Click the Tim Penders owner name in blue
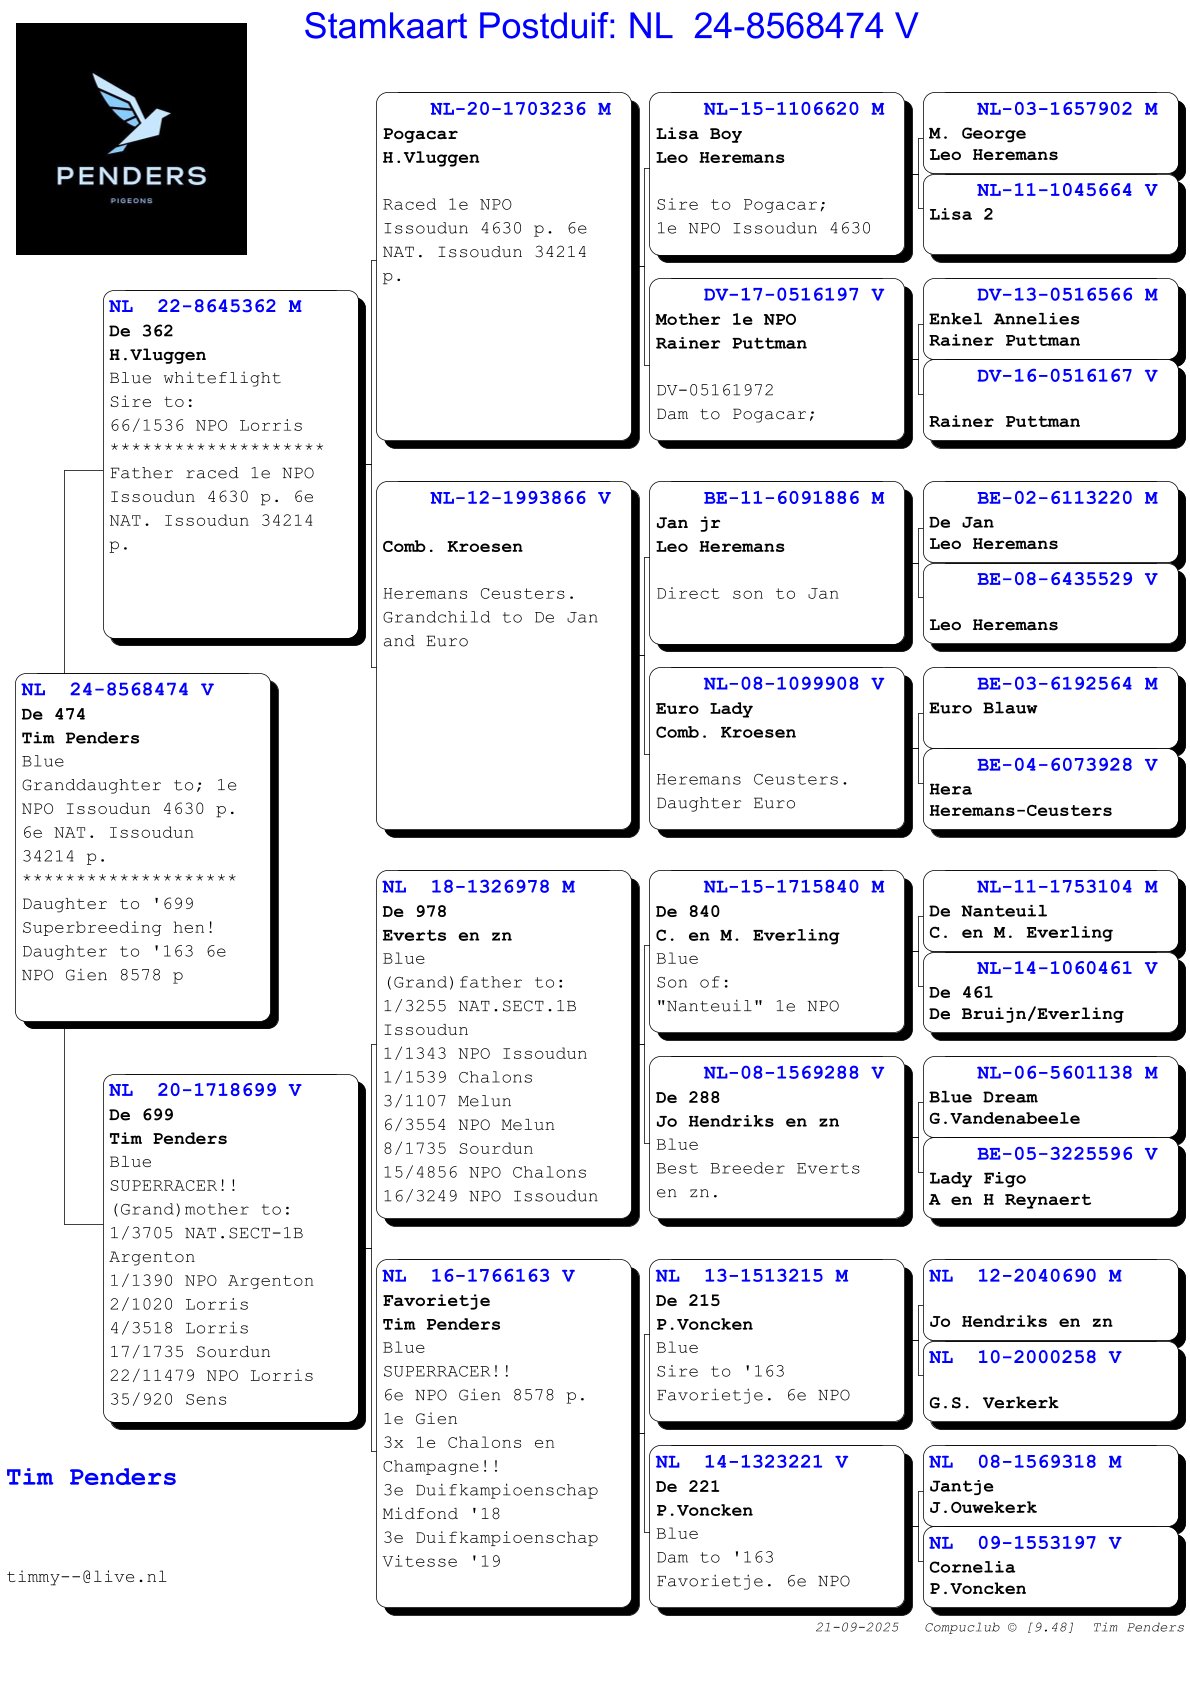Screen dimensions: 1190x1683 pos(91,1477)
